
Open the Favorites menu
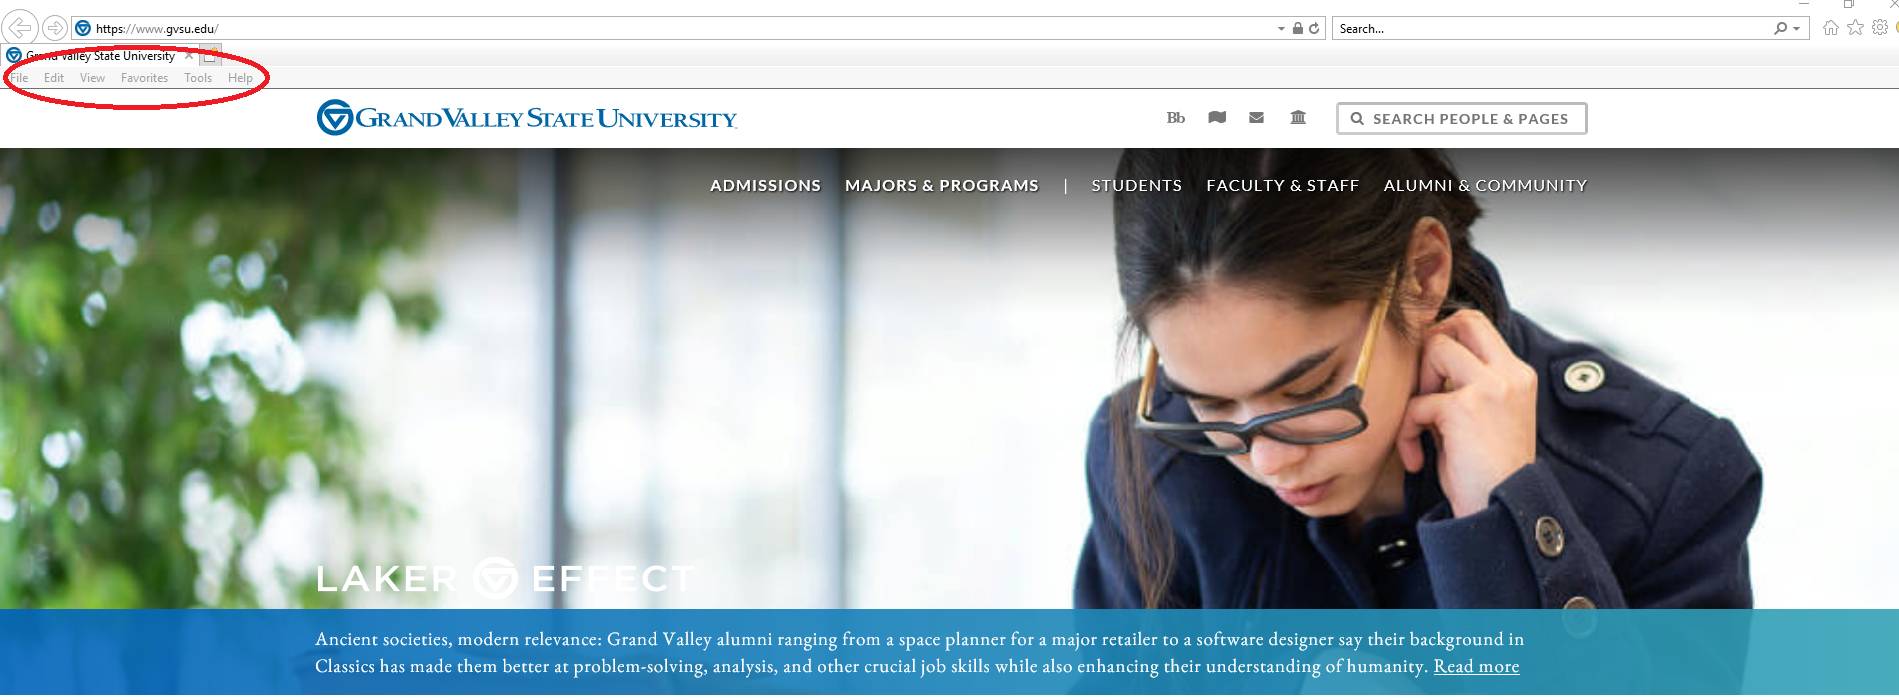click(x=144, y=78)
